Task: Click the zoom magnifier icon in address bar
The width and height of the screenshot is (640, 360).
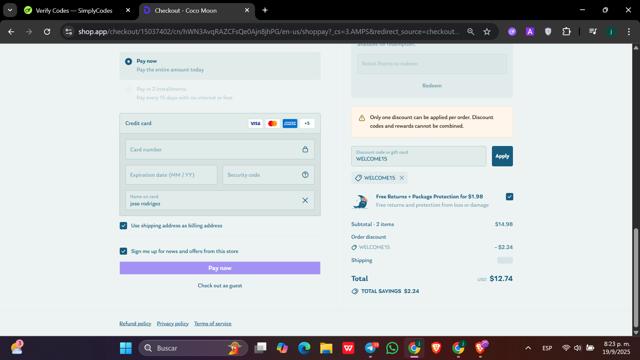Action: click(x=471, y=31)
